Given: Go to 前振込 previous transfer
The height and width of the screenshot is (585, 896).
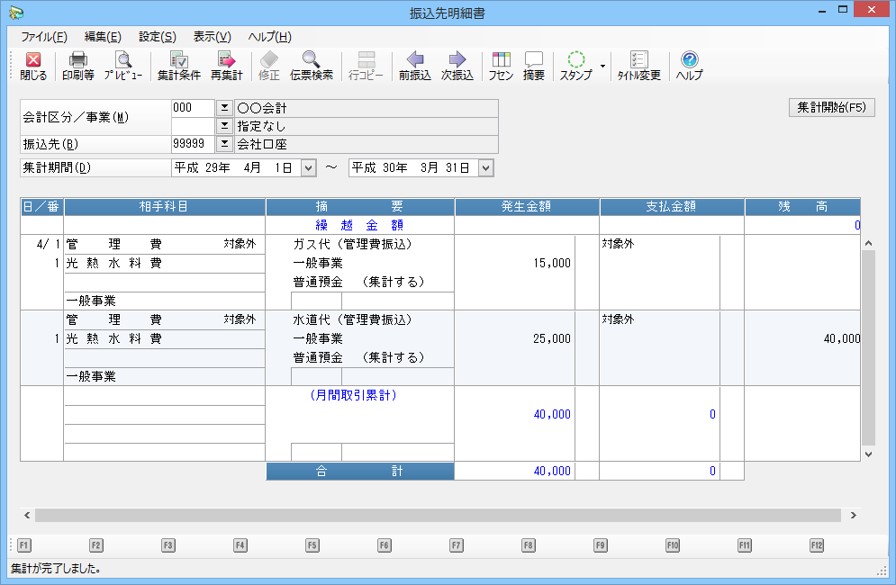Looking at the screenshot, I should point(414,66).
